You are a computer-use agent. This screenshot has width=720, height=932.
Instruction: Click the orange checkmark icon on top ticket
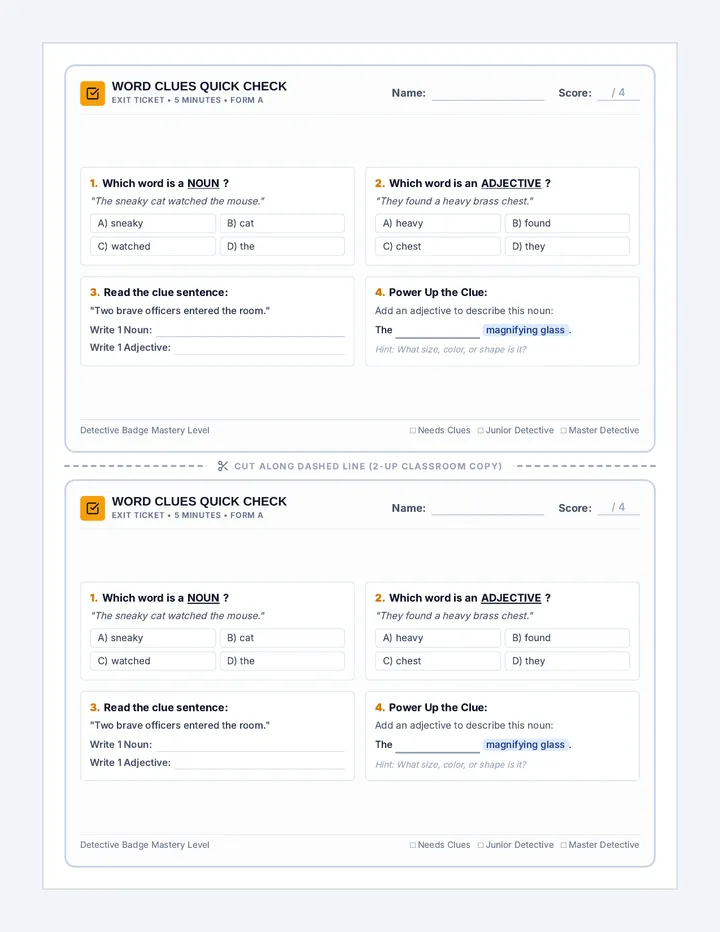93,93
